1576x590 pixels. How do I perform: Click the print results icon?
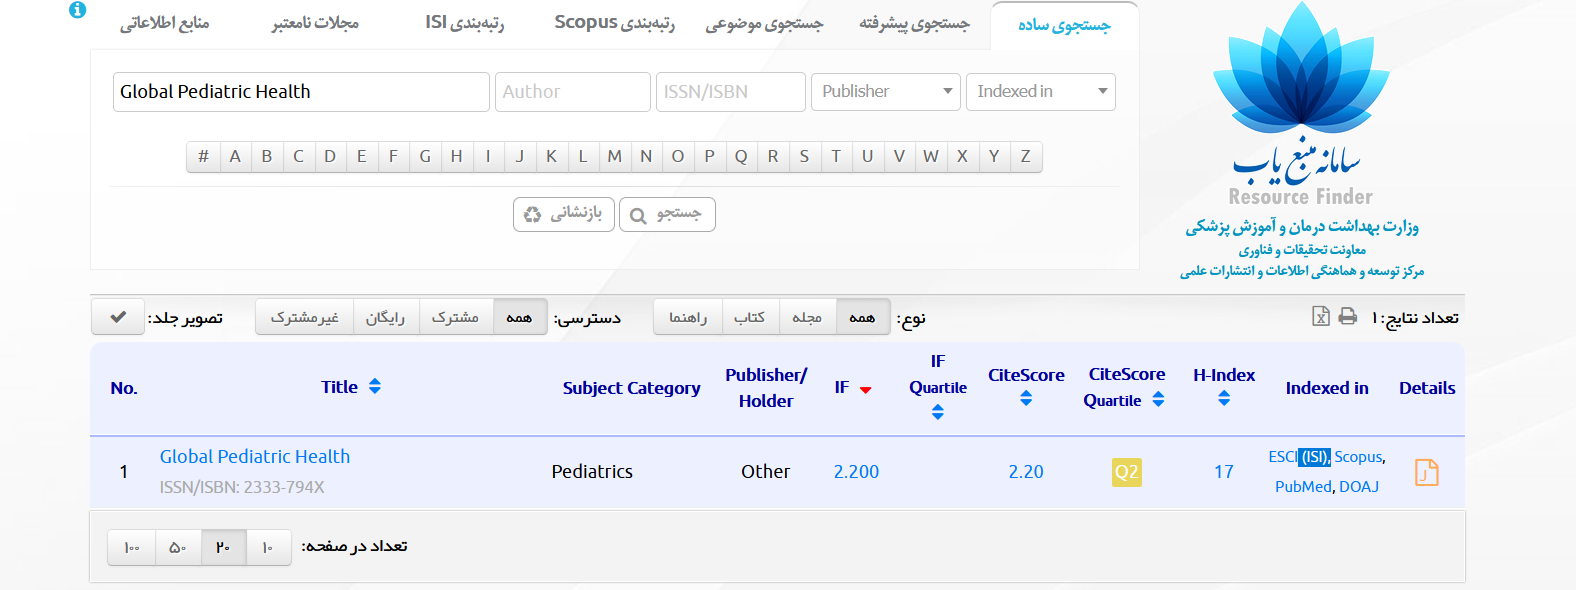(1348, 316)
